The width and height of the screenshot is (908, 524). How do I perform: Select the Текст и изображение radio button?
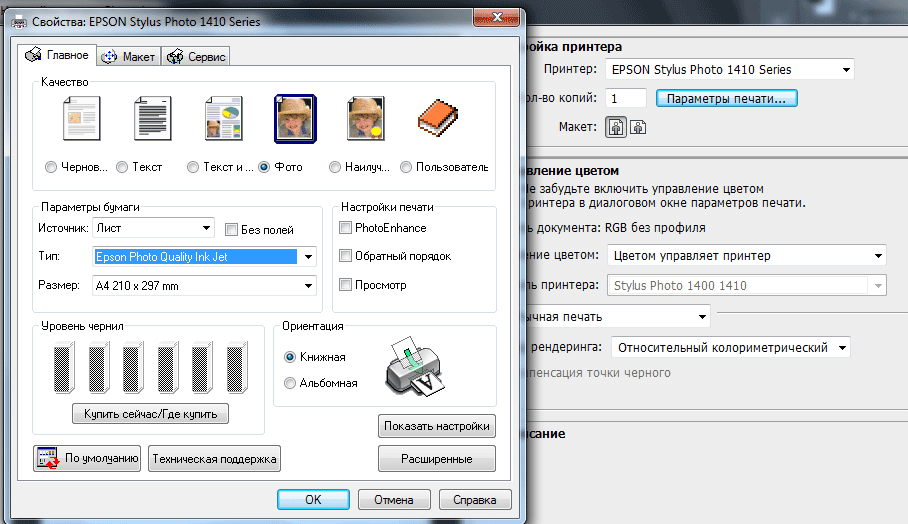point(193,167)
